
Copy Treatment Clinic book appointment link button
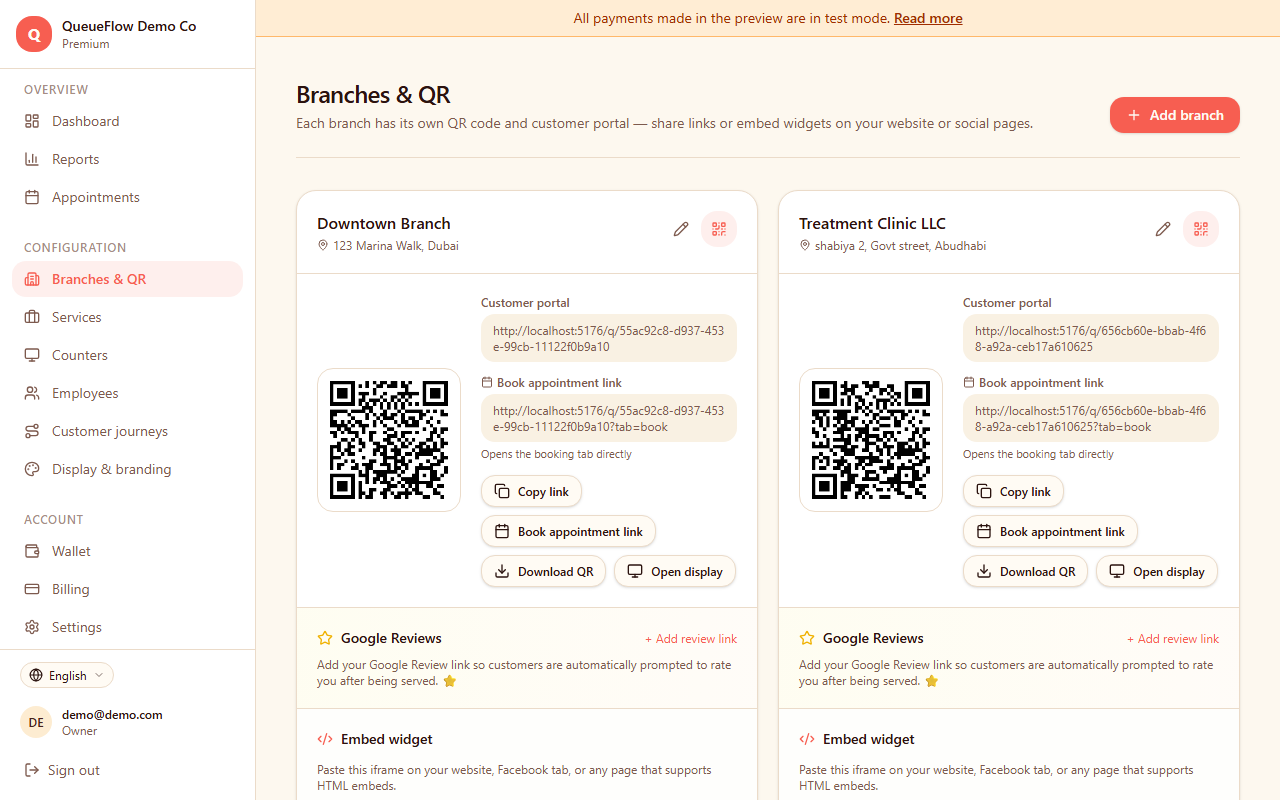(1050, 532)
